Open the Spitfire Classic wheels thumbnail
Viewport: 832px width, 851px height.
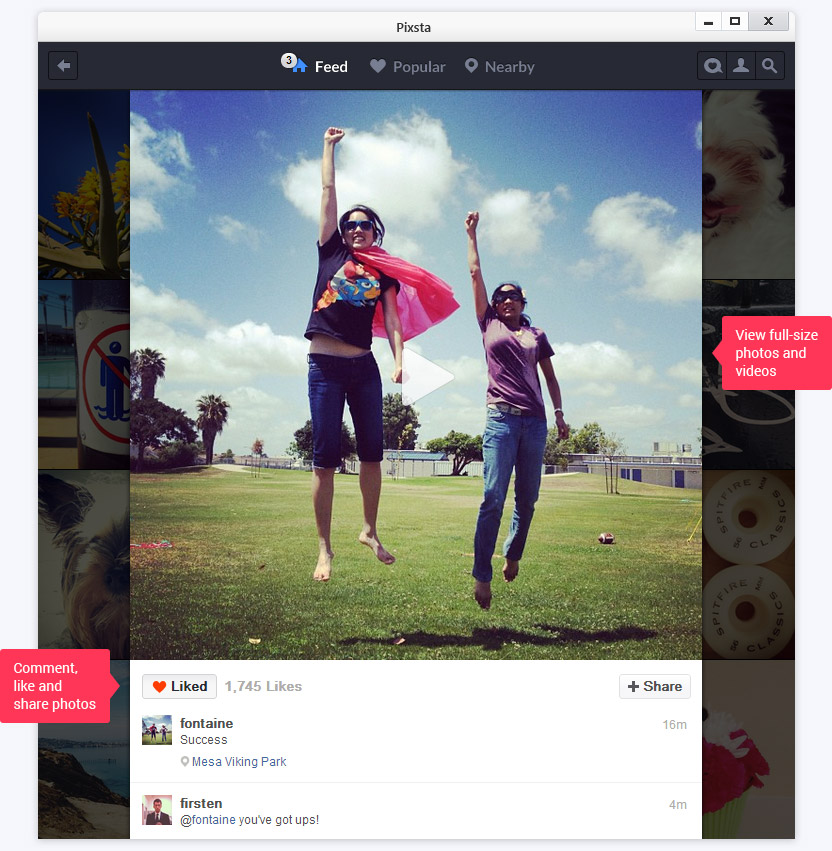click(748, 564)
